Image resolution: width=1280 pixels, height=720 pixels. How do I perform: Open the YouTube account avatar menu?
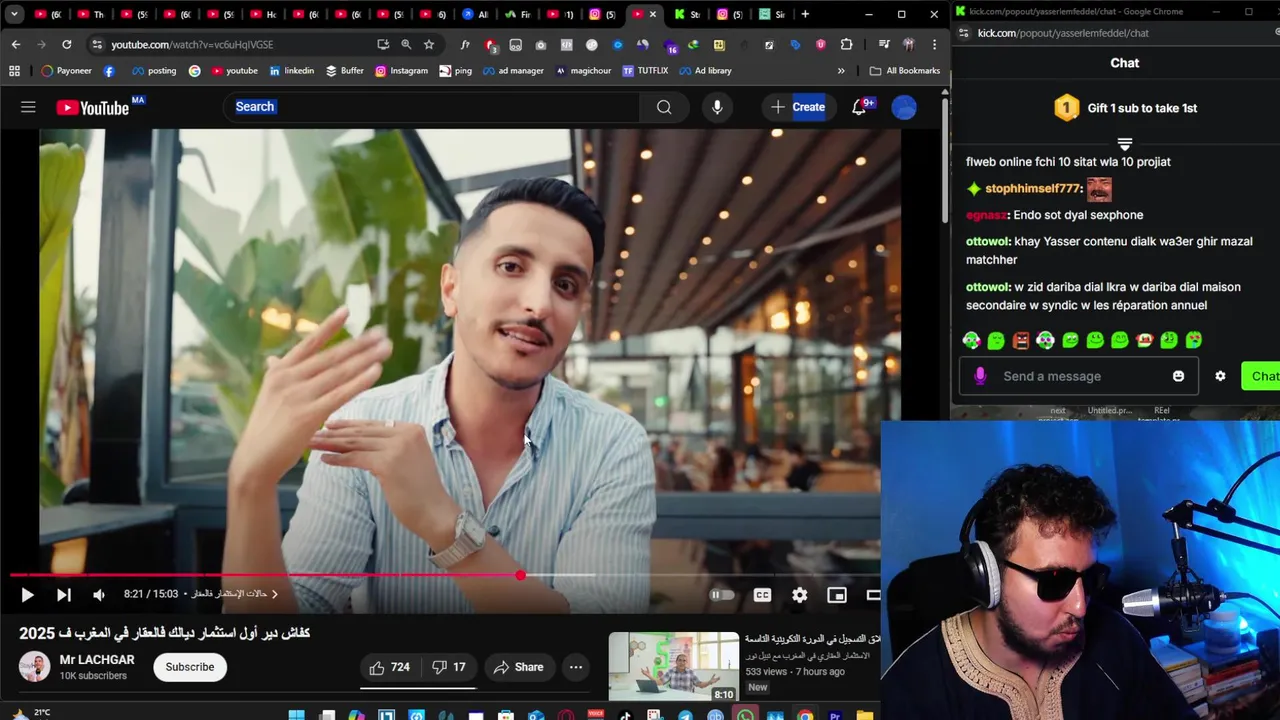pos(904,107)
